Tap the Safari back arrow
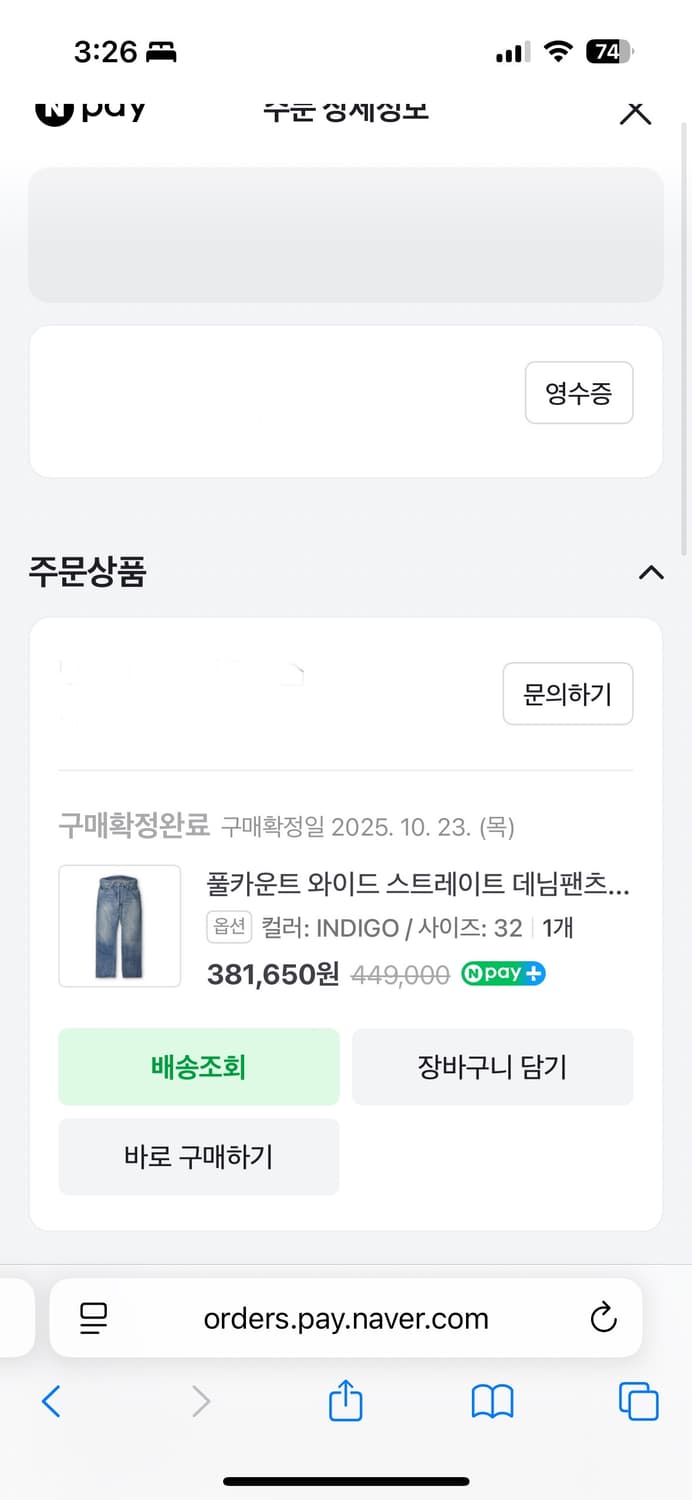Screen dimensions: 692x1500 (x=51, y=1401)
